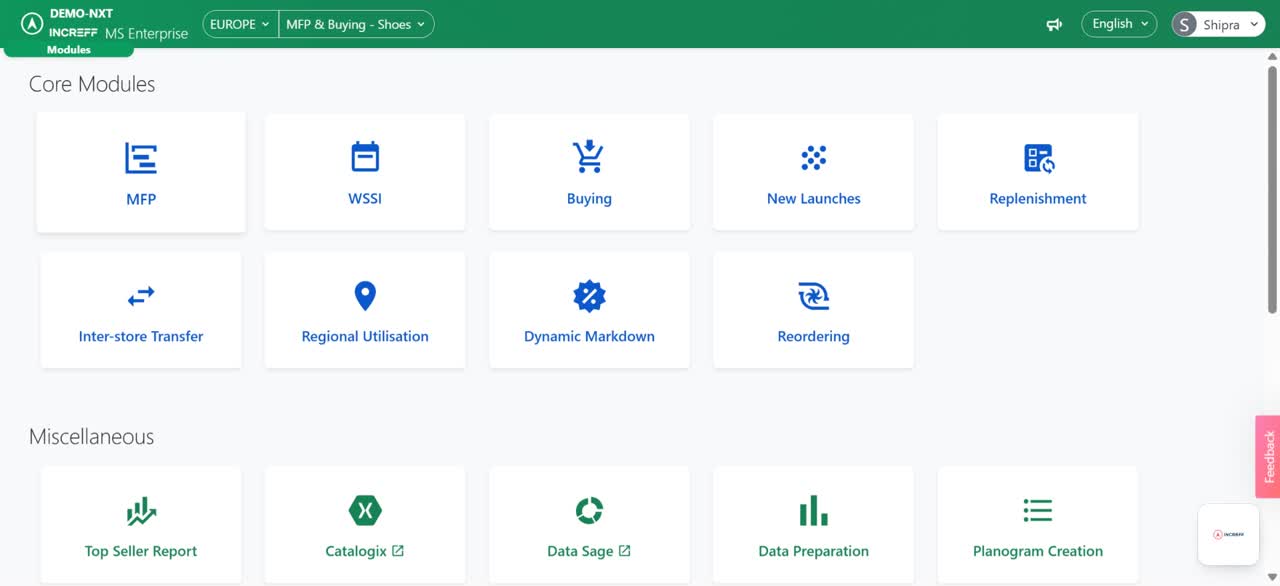
Task: Open the MFP module label
Action: (141, 199)
